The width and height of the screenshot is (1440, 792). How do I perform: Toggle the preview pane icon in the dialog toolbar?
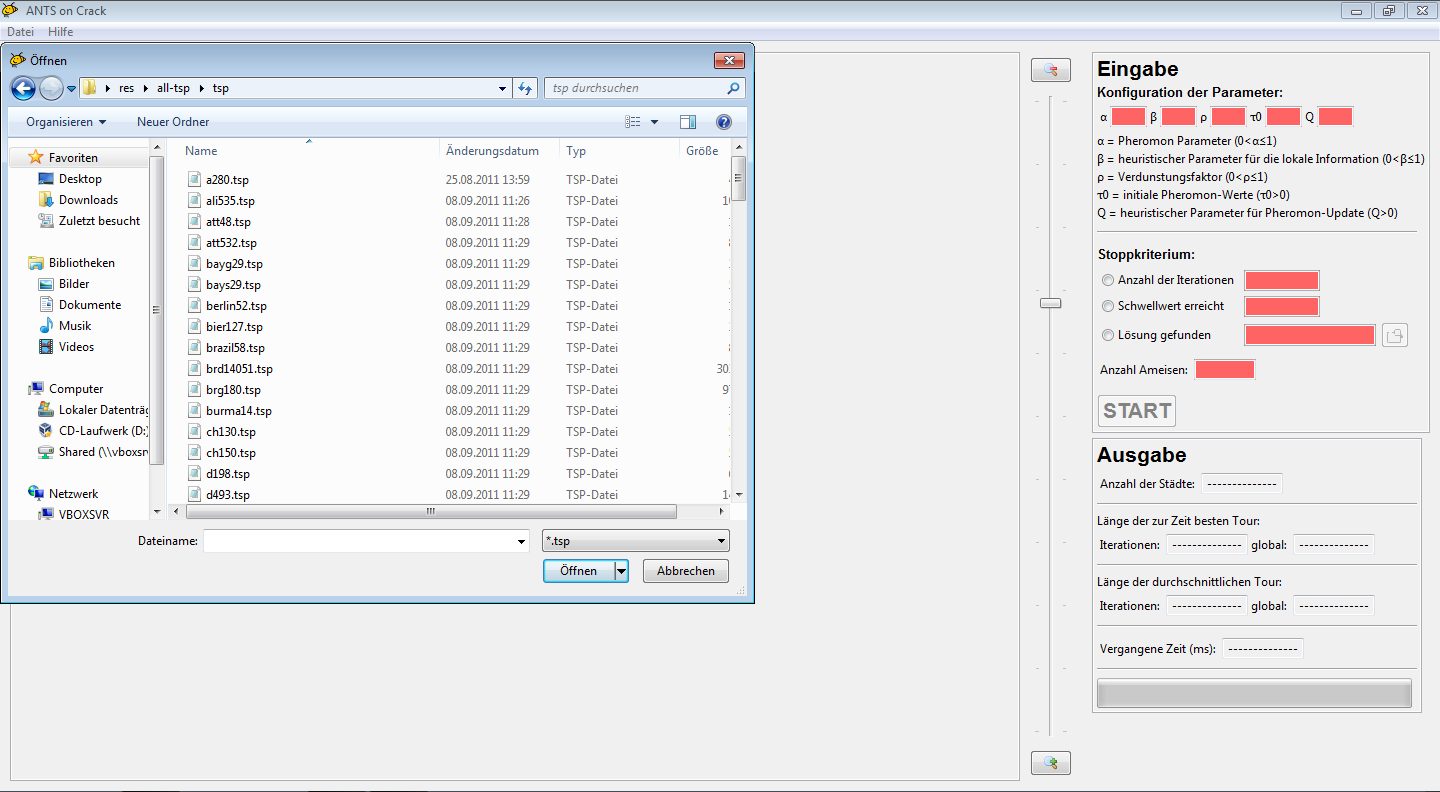point(688,122)
